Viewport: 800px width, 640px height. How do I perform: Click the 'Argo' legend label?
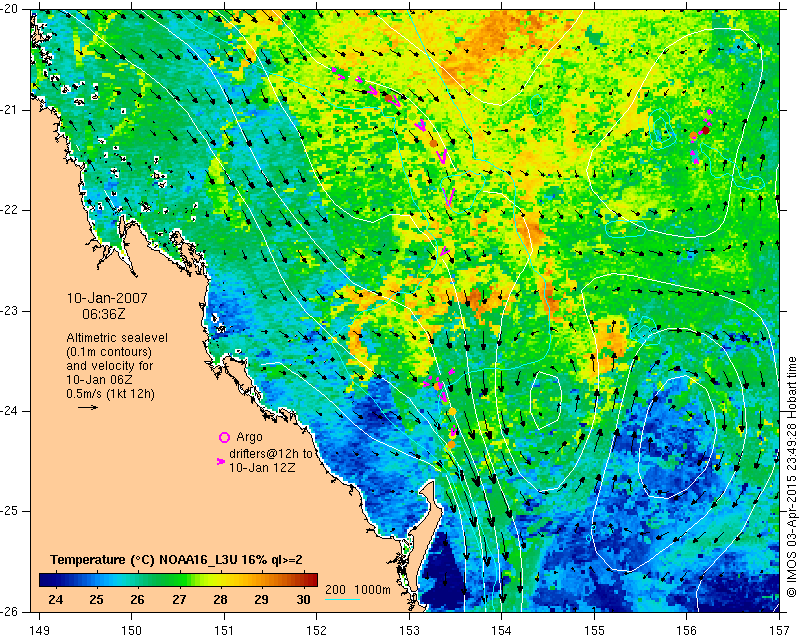click(249, 437)
